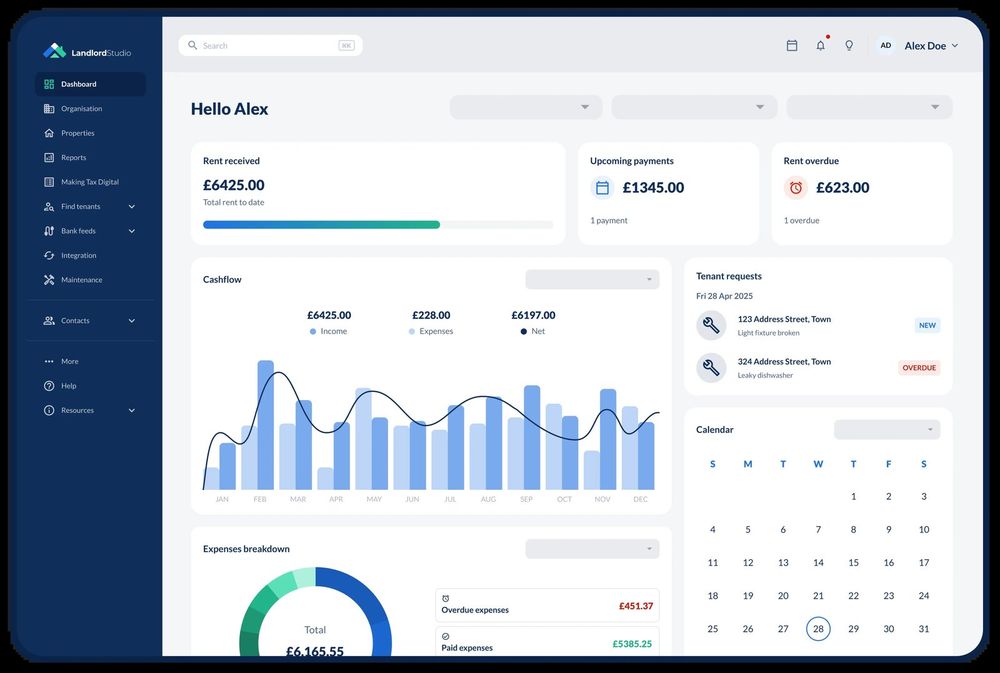The image size is (1000, 673).
Task: Click the Find tenants person-search icon
Action: [x=49, y=207]
